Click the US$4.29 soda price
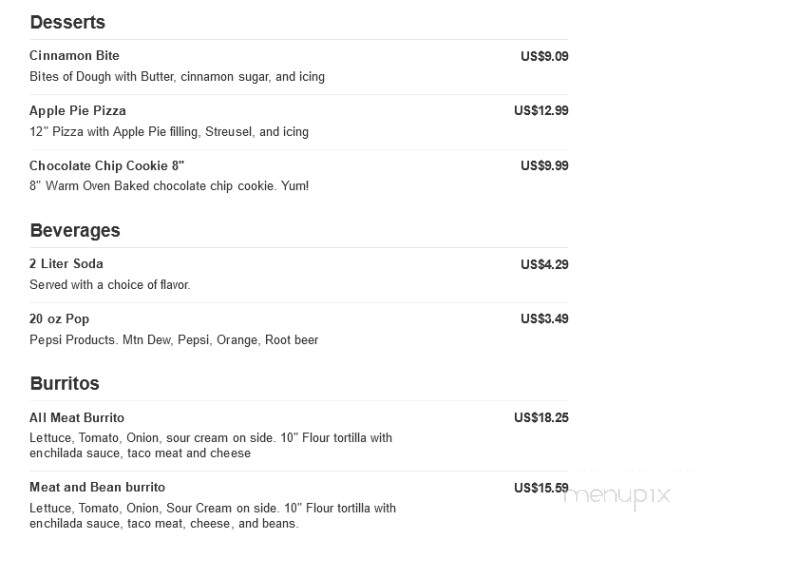 tap(544, 264)
